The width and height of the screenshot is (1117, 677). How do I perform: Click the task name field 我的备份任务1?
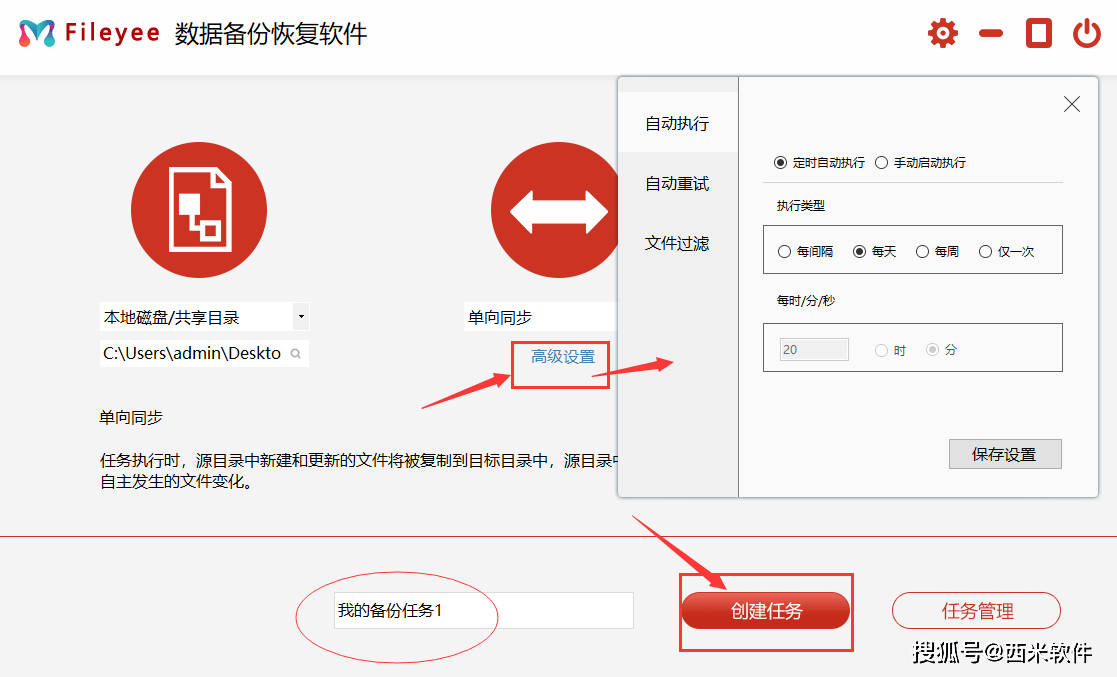coord(484,611)
